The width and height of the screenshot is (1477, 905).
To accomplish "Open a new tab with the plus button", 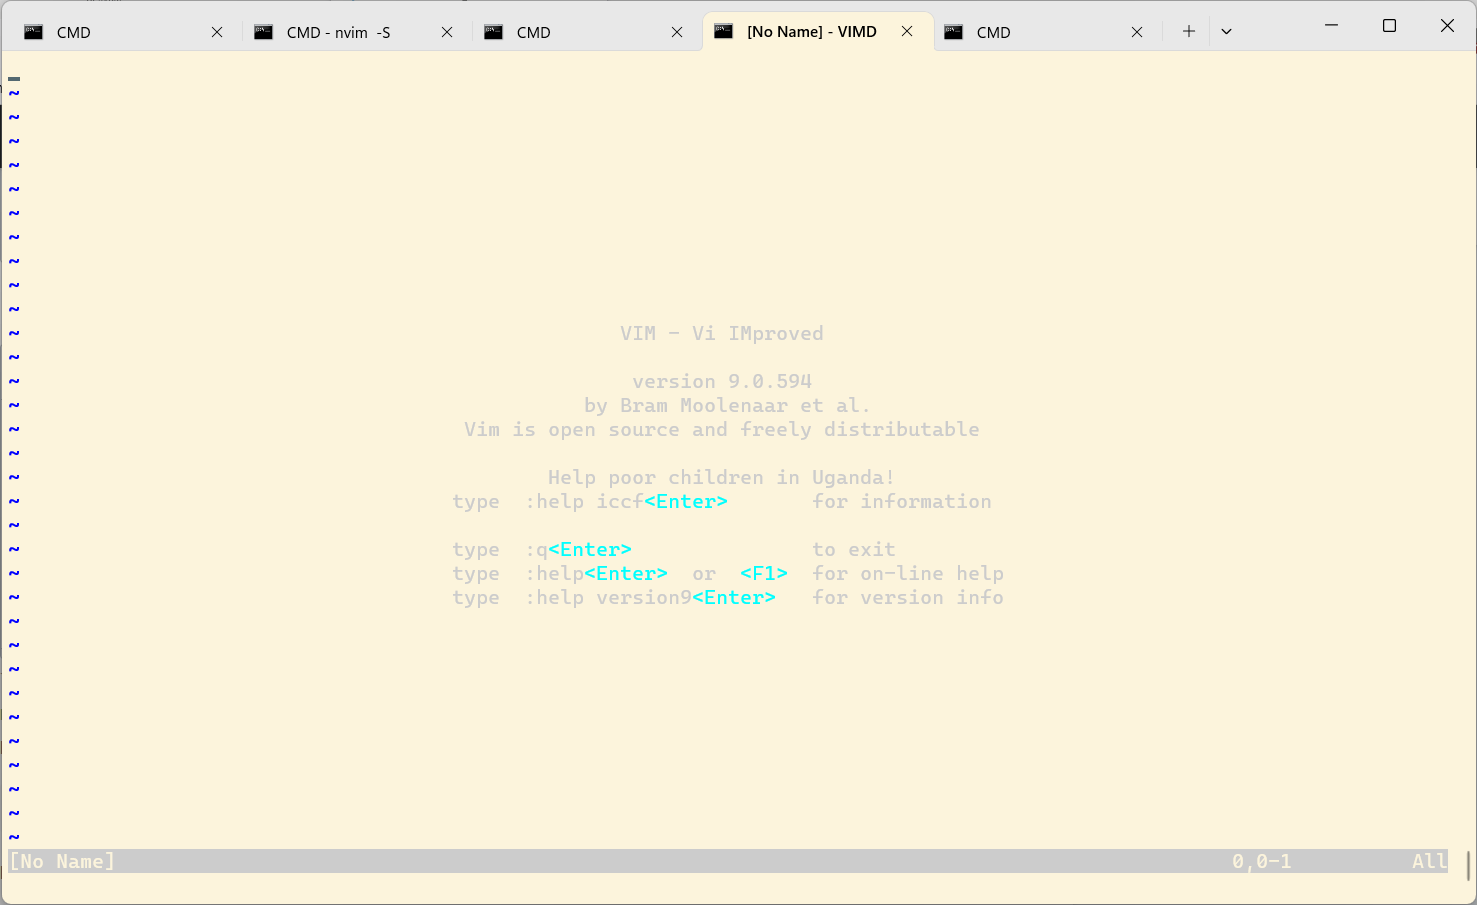I will click(x=1187, y=31).
